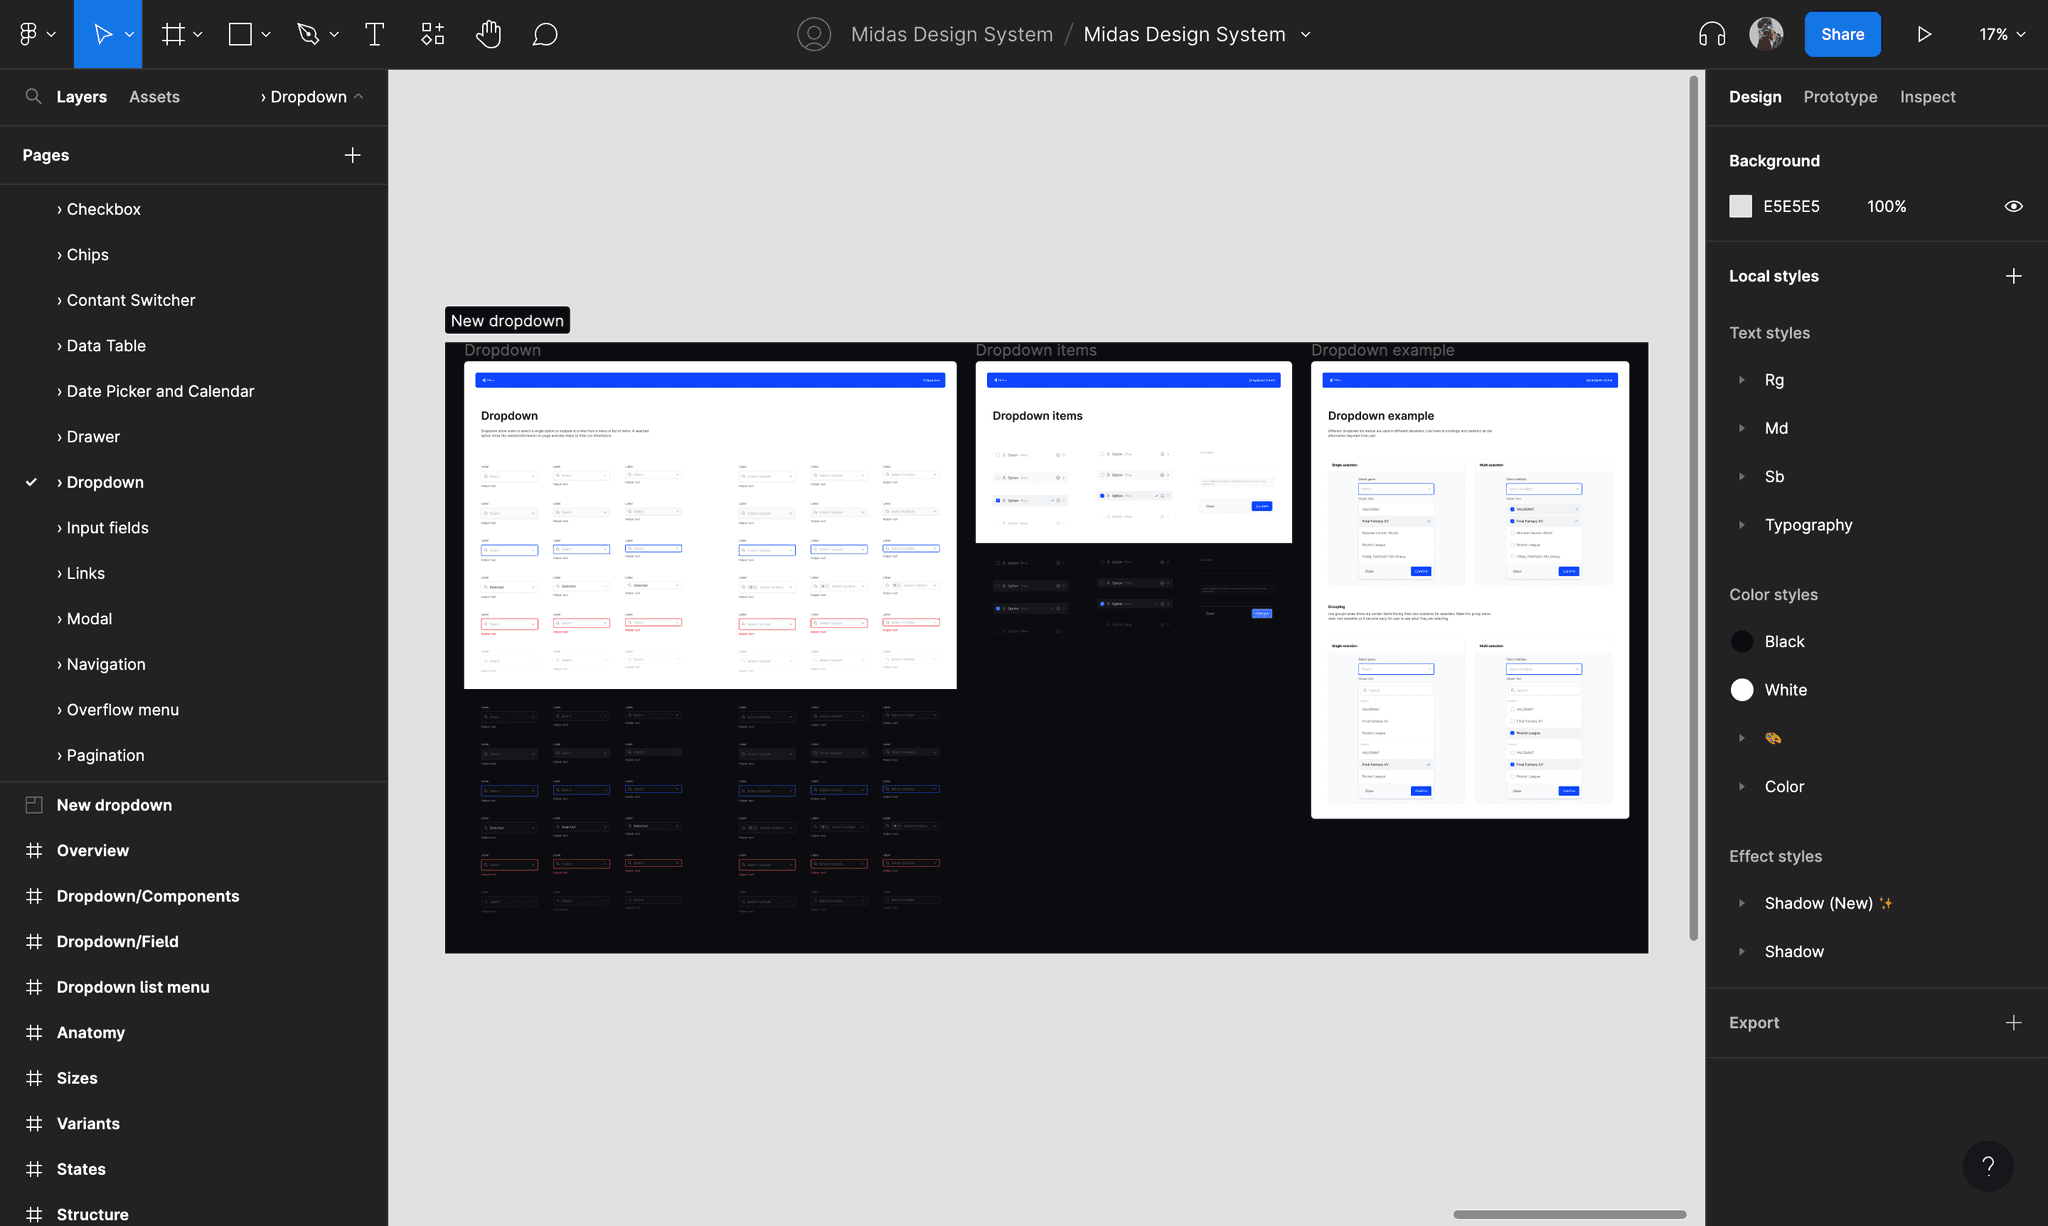Screen dimensions: 2048x1226
Task: Expand the Shadow (New) effect styles
Action: [x=1742, y=903]
